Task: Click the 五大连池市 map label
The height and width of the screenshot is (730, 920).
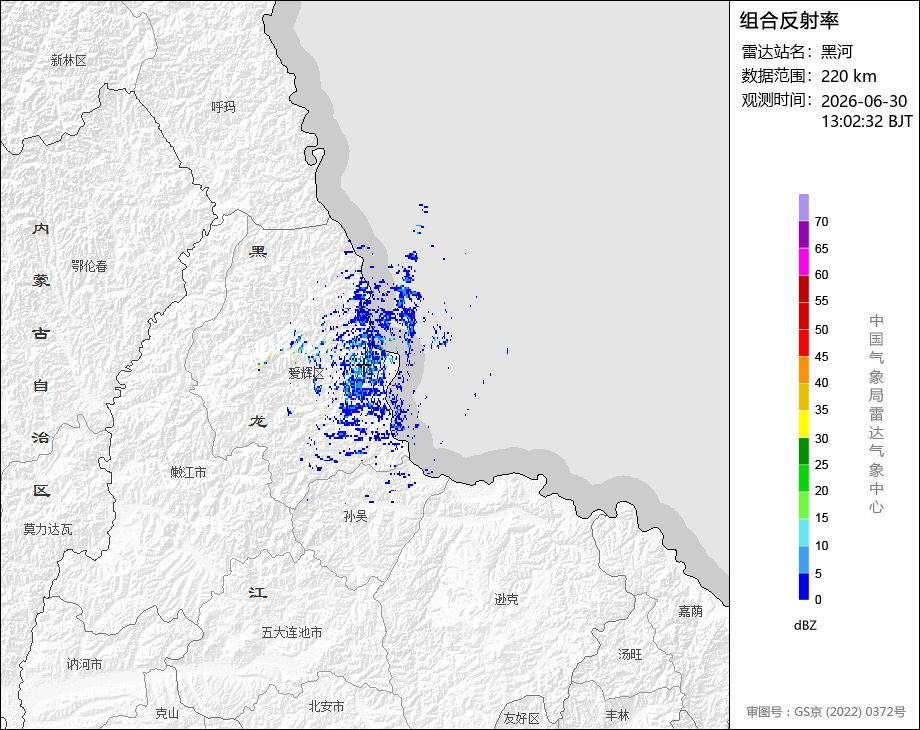Action: (x=292, y=633)
